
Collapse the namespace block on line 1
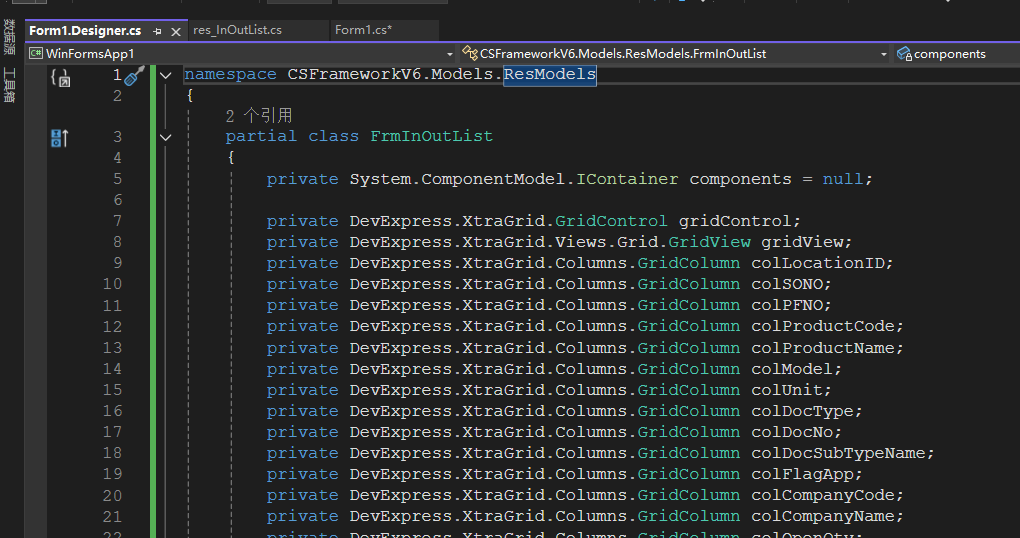point(165,75)
